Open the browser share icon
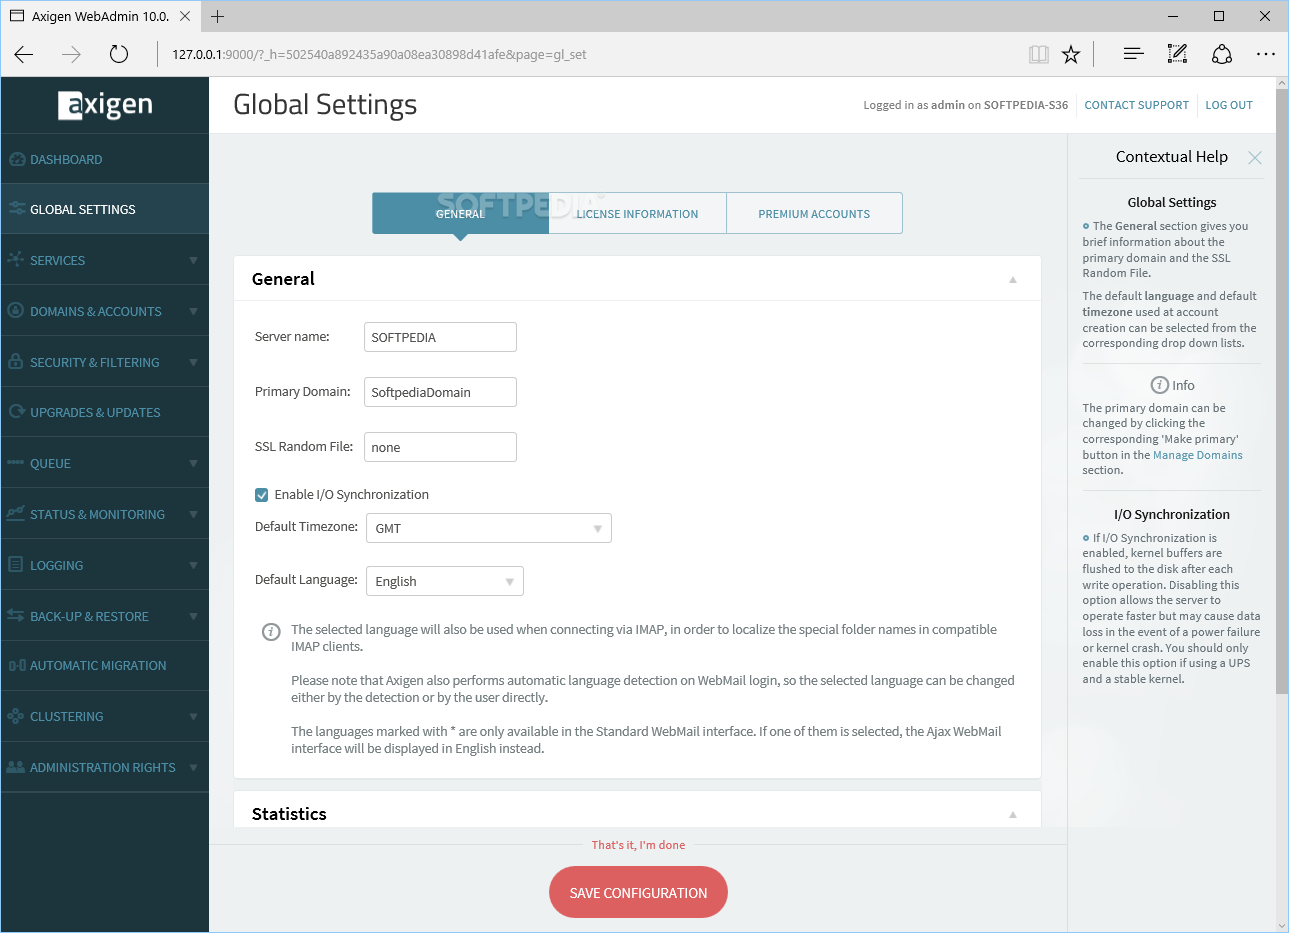The image size is (1289, 933). point(1221,55)
